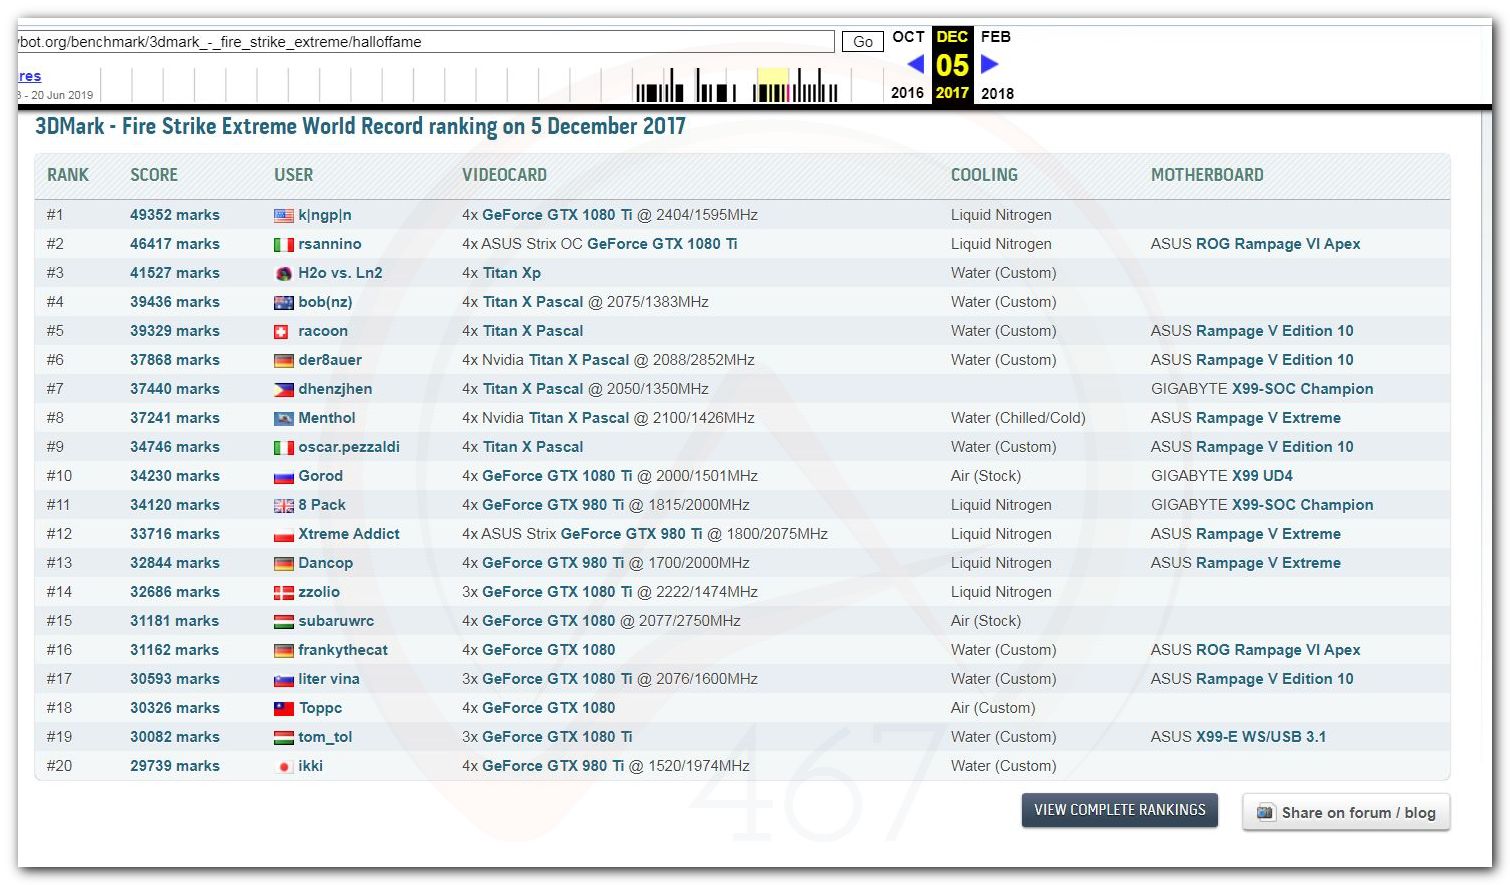Click the Air (Custom) cooling text
1510x885 pixels.
(993, 708)
